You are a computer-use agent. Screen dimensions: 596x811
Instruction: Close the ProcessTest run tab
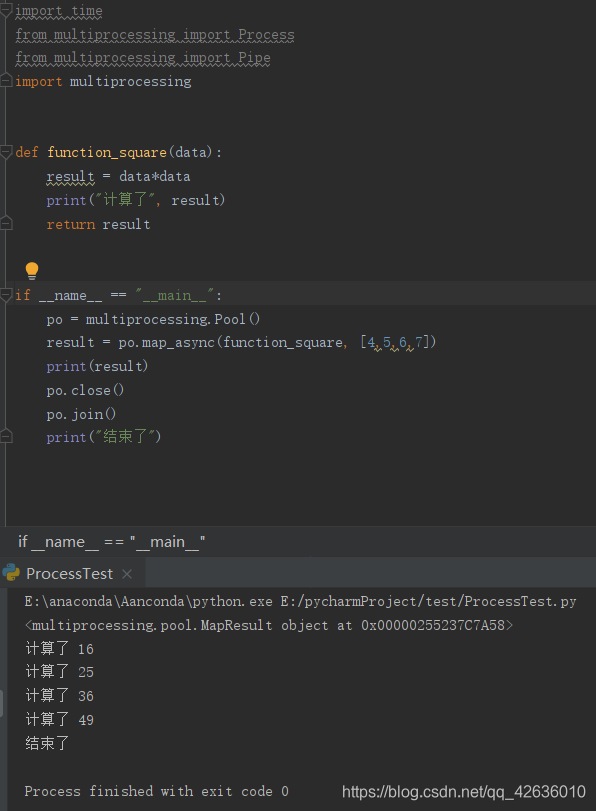(127, 574)
